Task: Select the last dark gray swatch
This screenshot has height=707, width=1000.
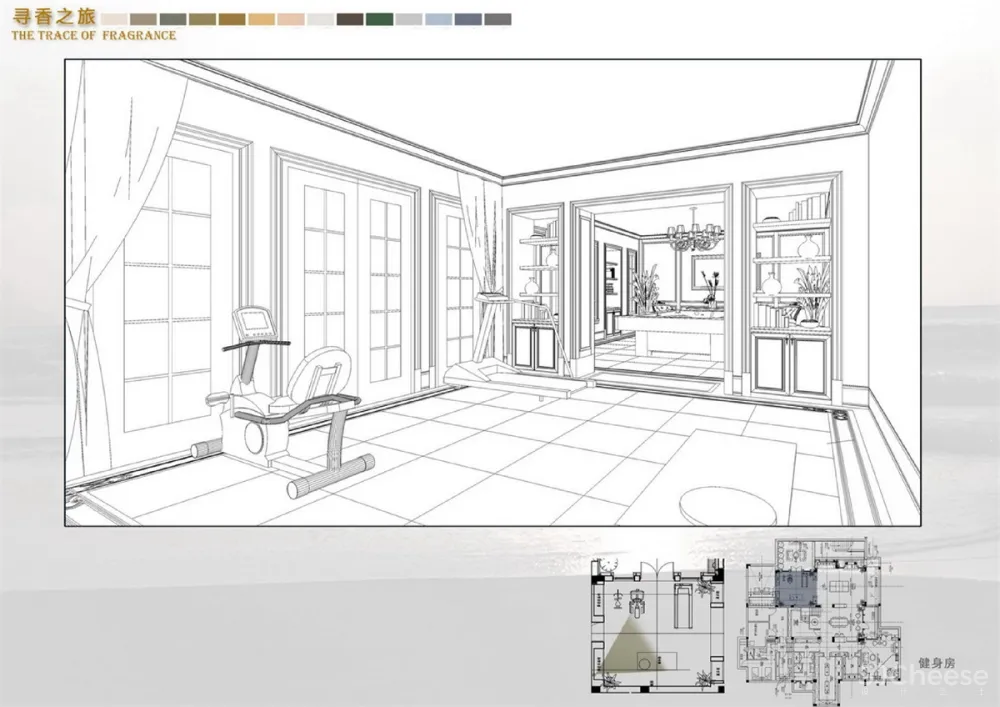Action: pos(497,19)
